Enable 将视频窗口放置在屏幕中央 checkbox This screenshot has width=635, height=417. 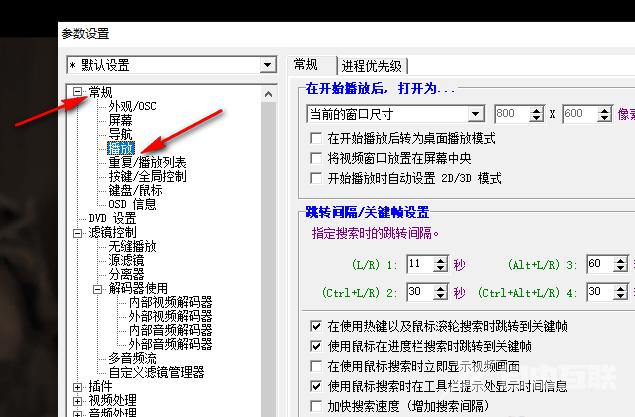click(x=315, y=158)
